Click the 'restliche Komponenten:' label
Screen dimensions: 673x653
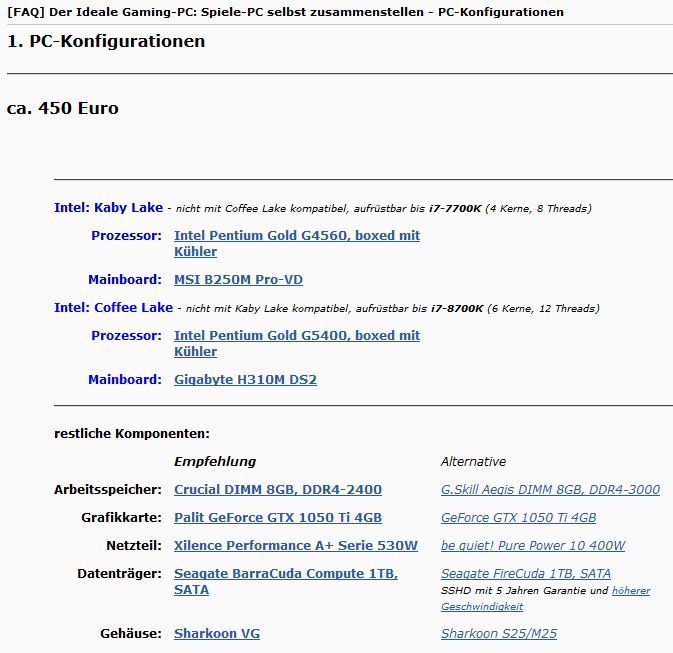(132, 434)
